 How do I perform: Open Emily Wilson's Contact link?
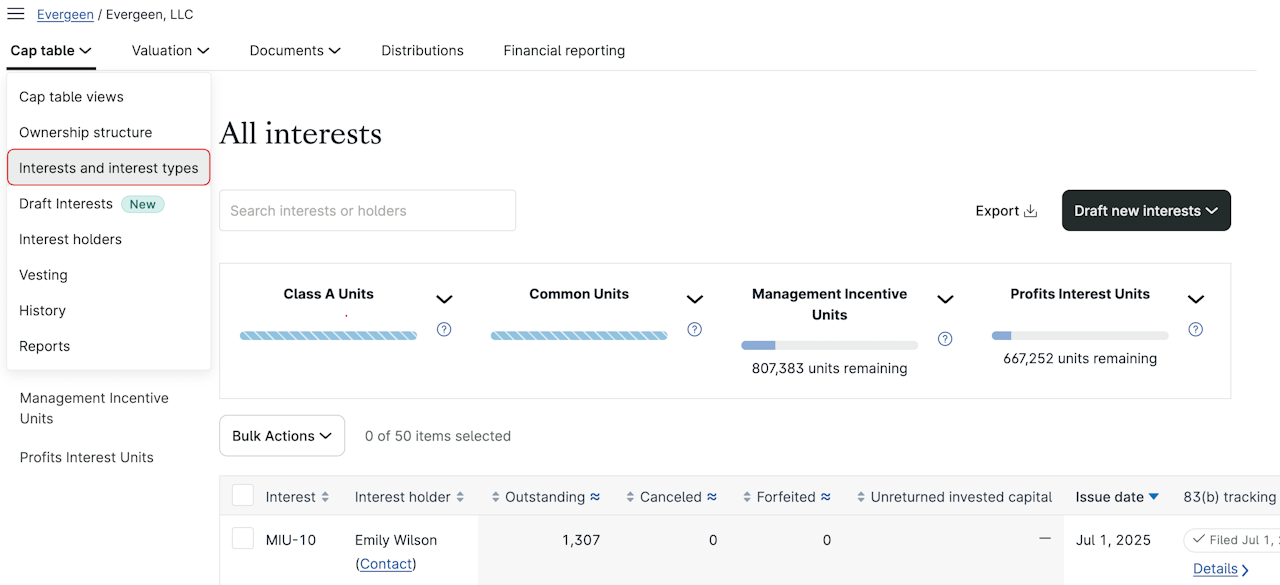386,564
